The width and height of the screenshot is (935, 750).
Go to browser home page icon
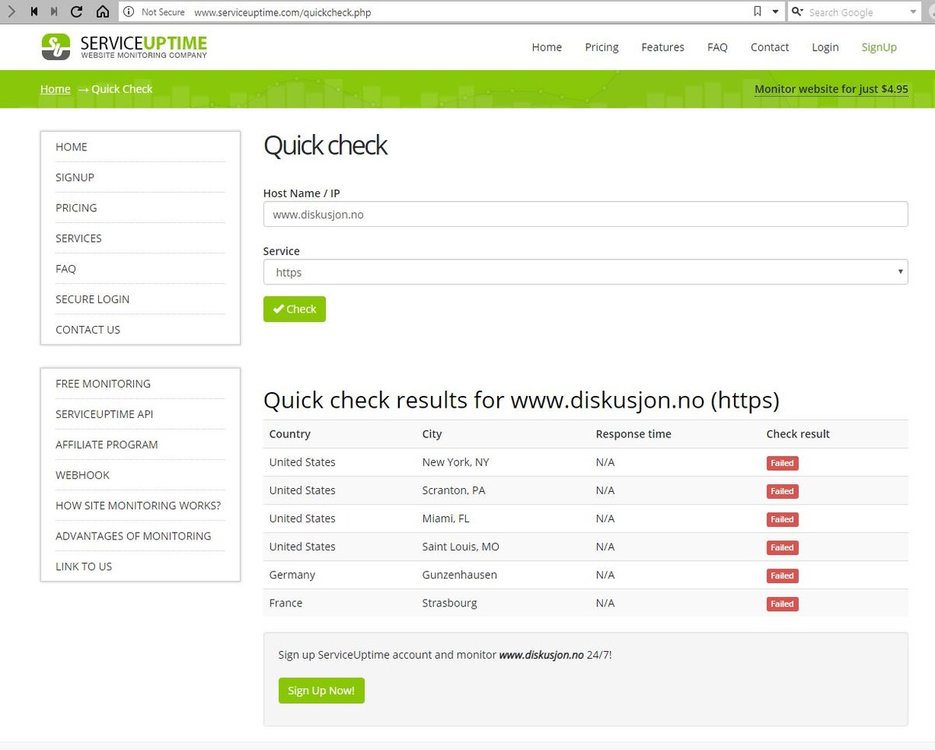(103, 11)
